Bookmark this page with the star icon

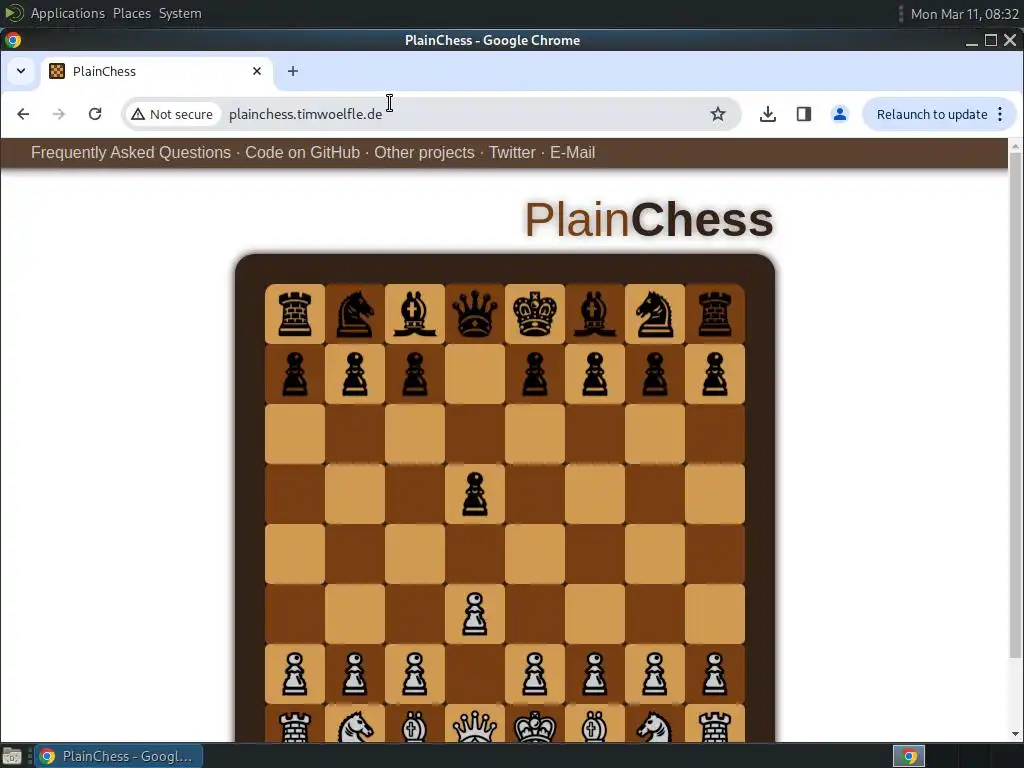click(x=718, y=114)
